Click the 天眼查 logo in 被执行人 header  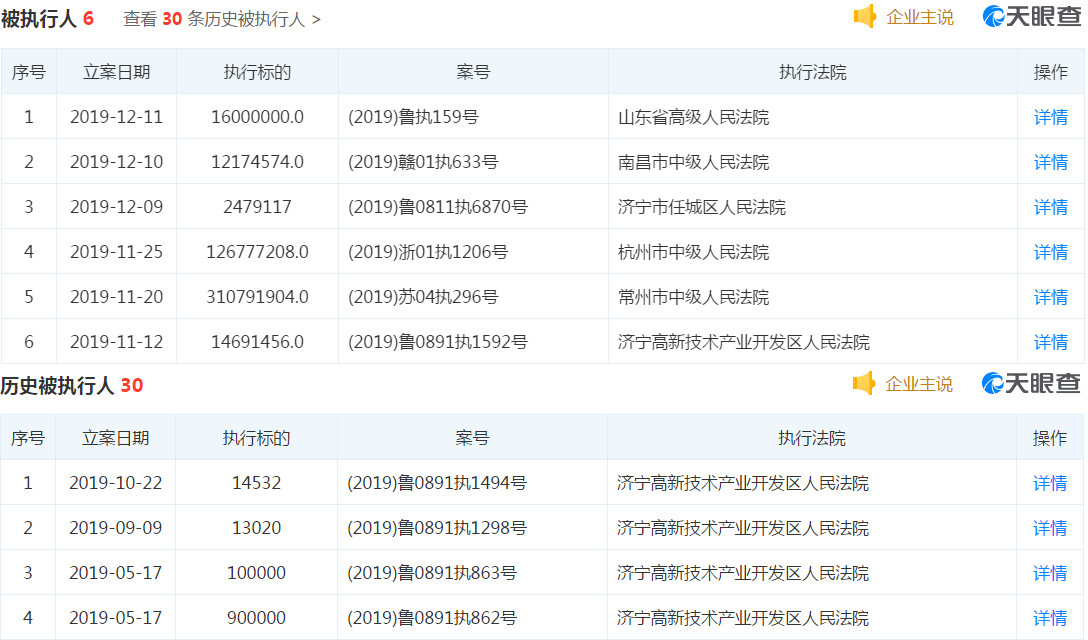pos(1031,17)
